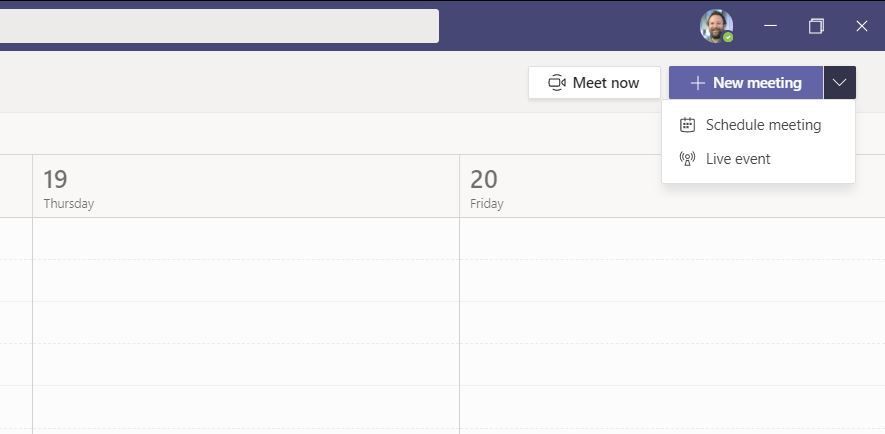Restore down the Teams window
Image resolution: width=885 pixels, height=434 pixels.
[816, 26]
